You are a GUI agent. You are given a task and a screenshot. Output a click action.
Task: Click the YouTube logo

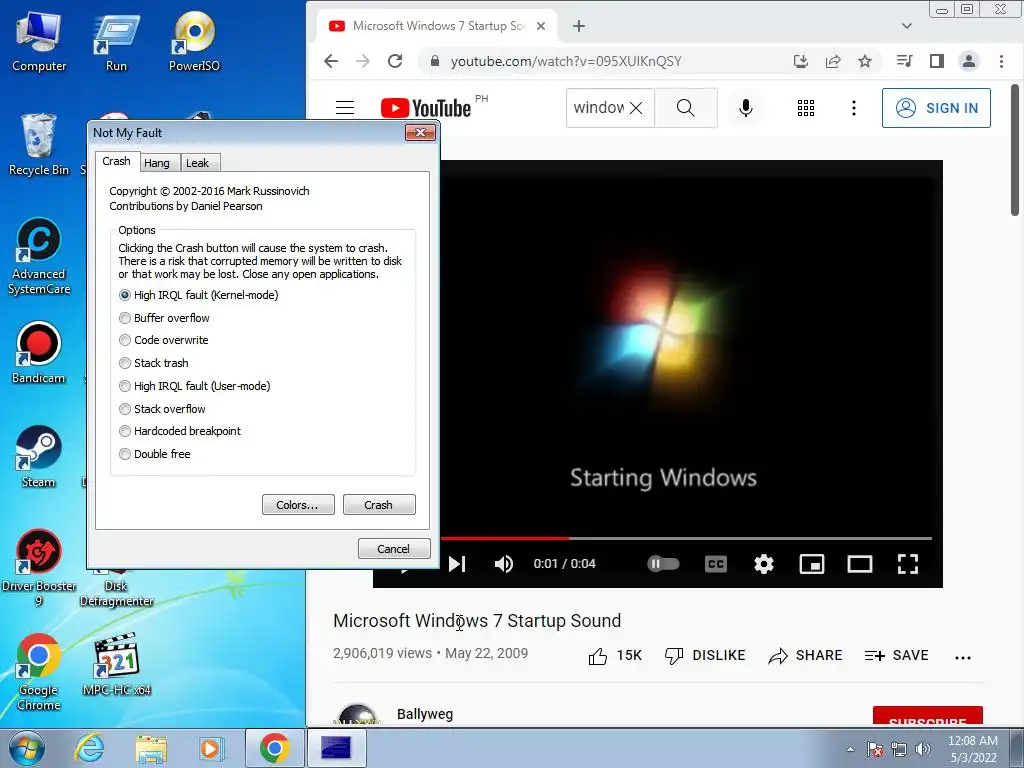click(426, 108)
